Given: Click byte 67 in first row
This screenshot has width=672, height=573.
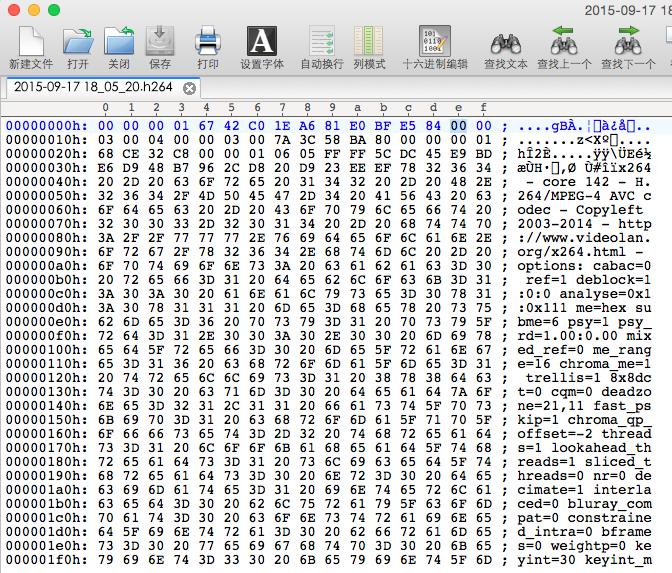Looking at the screenshot, I should click(x=206, y=126).
